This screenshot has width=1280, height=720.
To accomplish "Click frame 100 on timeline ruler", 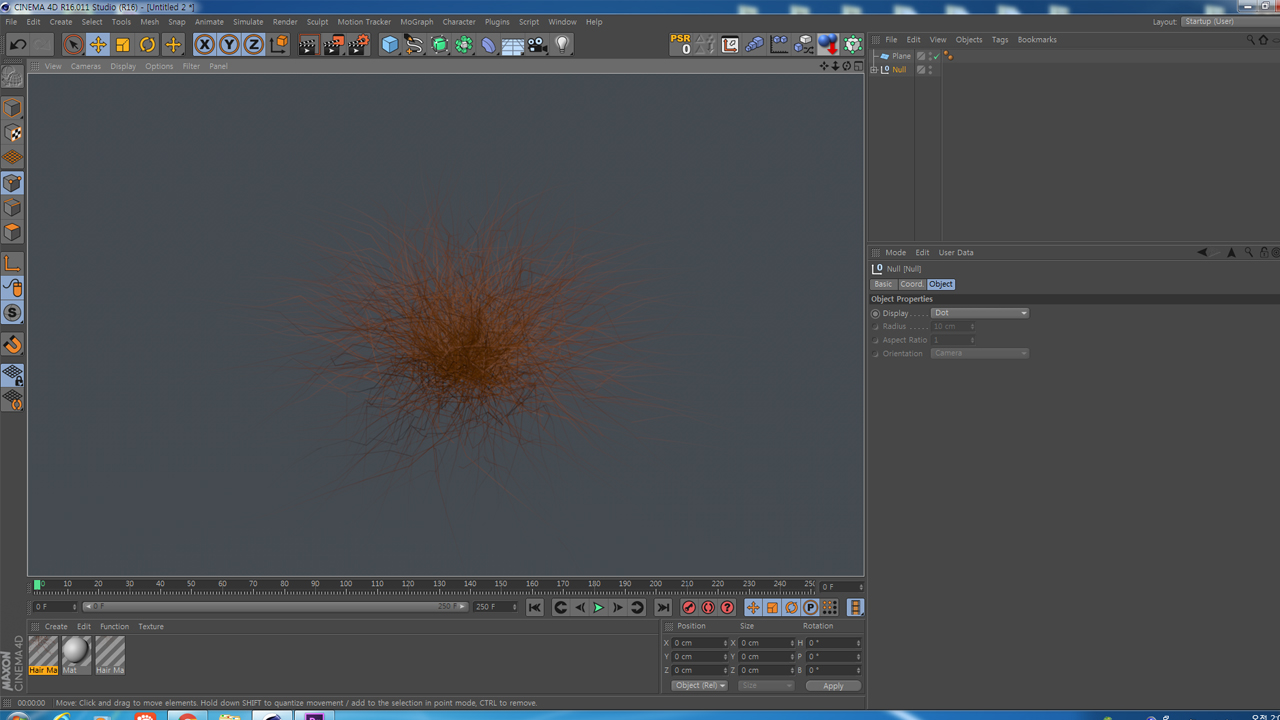I will coord(346,584).
